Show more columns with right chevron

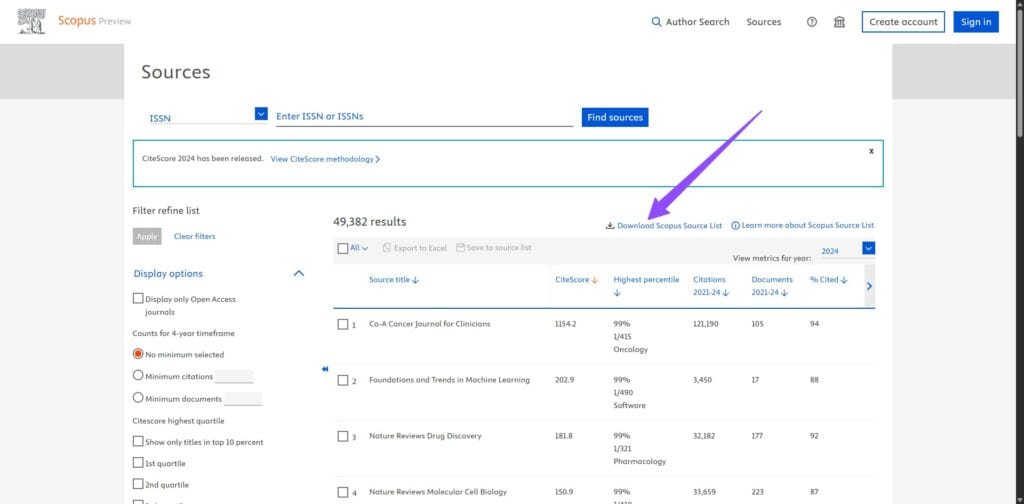(869, 286)
